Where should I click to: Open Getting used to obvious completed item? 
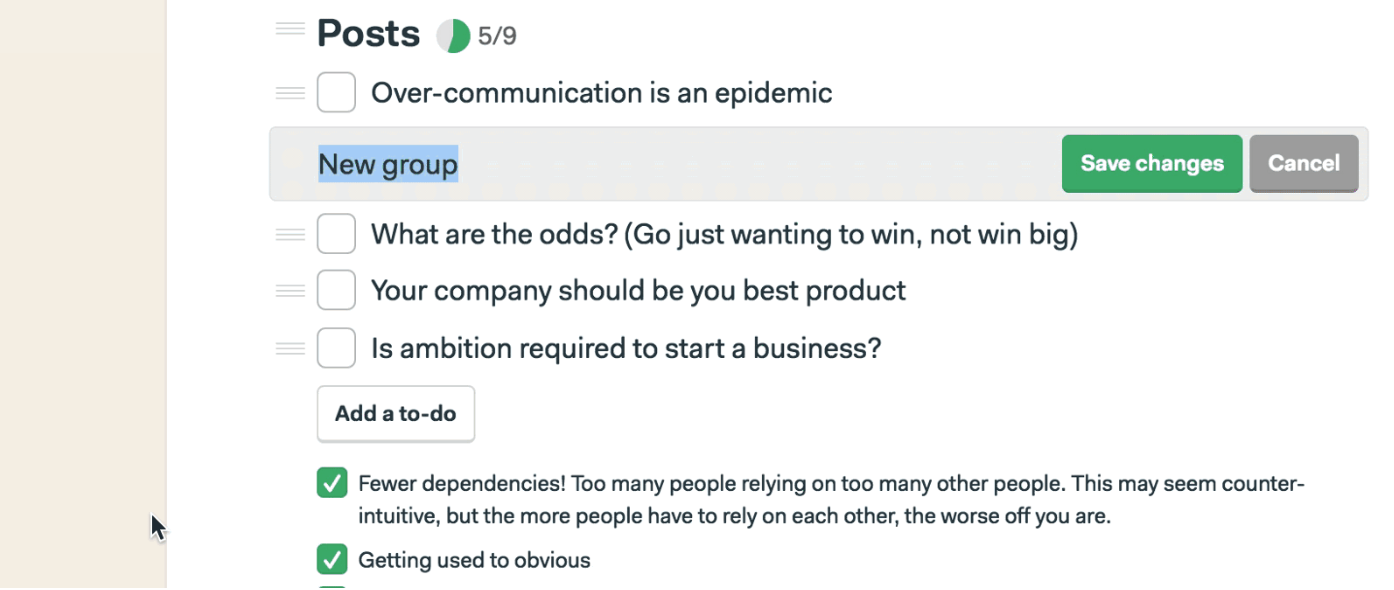[x=474, y=560]
